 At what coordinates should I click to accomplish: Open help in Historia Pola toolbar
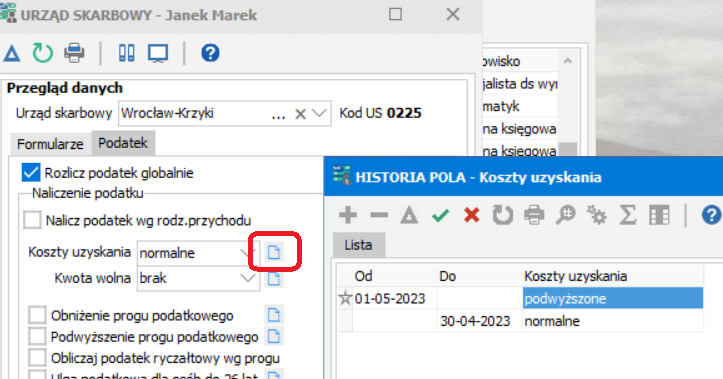[711, 215]
